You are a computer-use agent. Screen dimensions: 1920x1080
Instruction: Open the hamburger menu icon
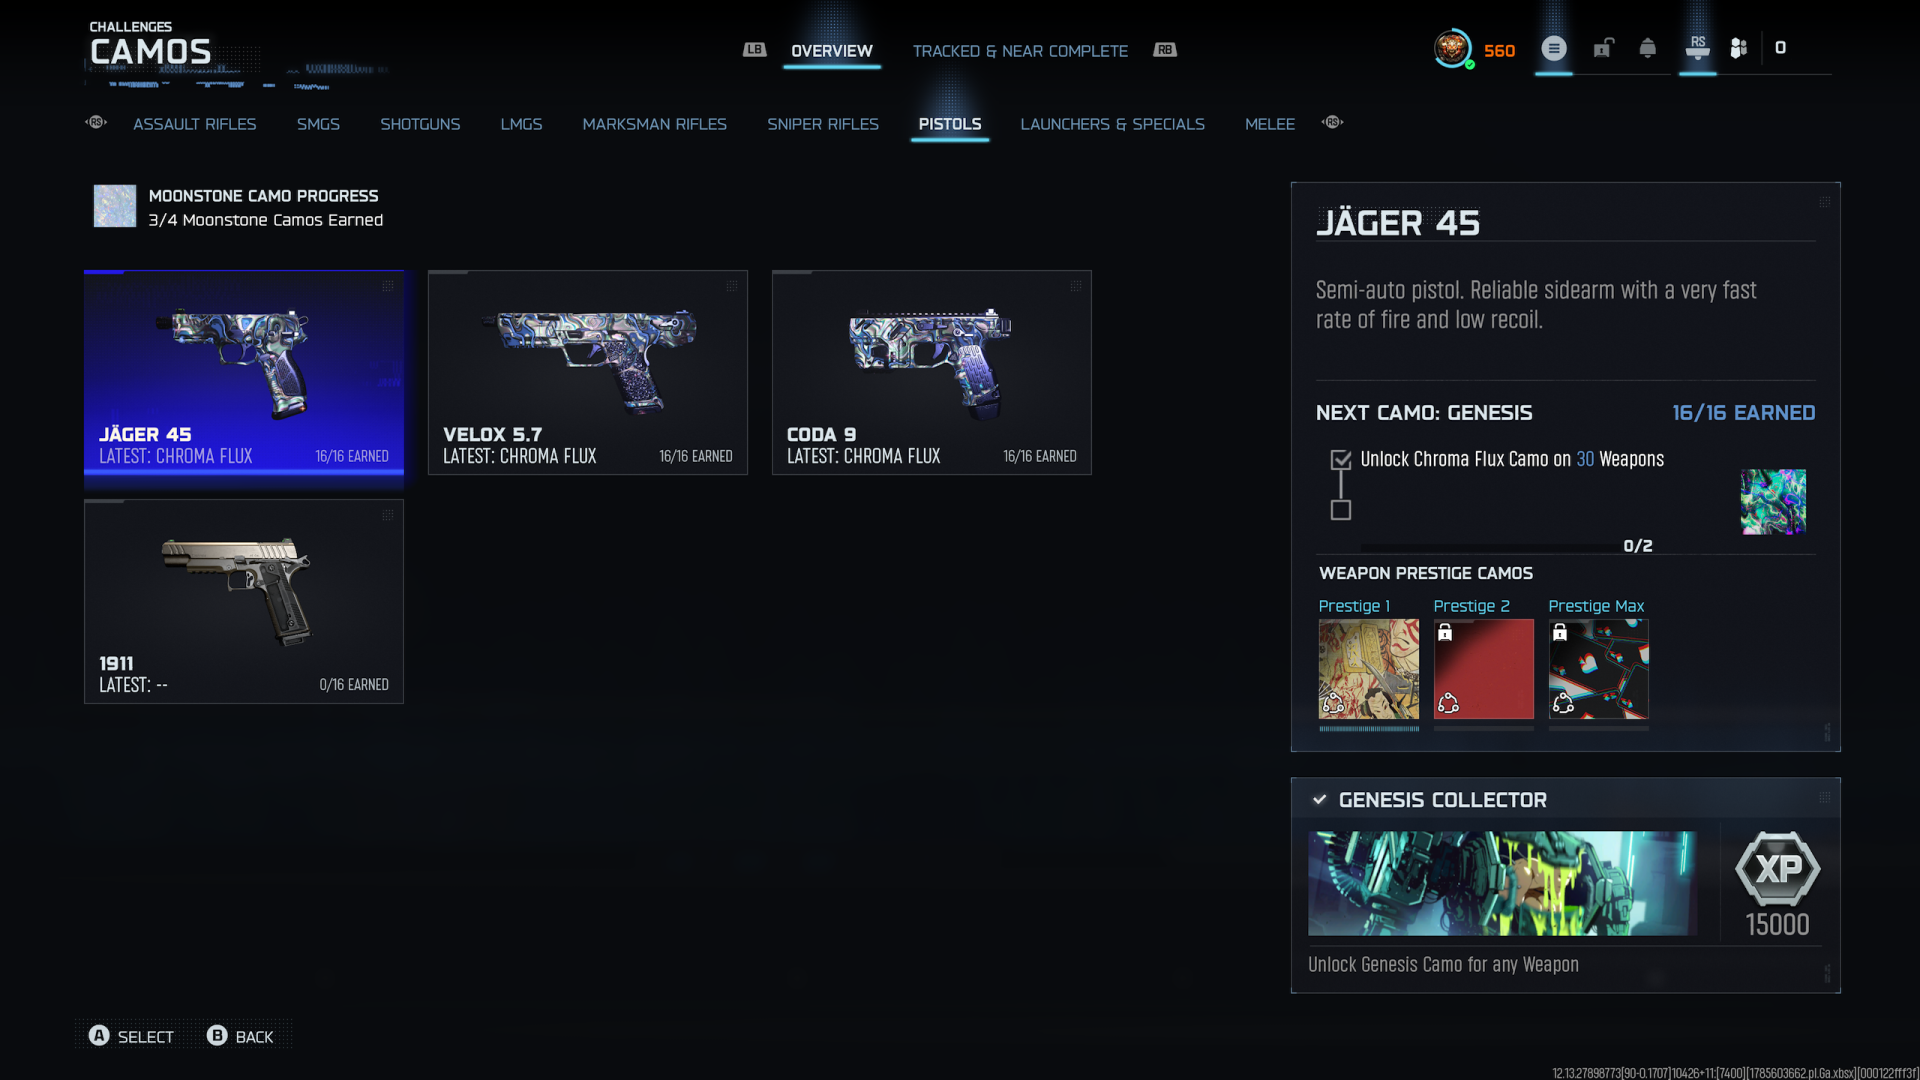click(1554, 48)
